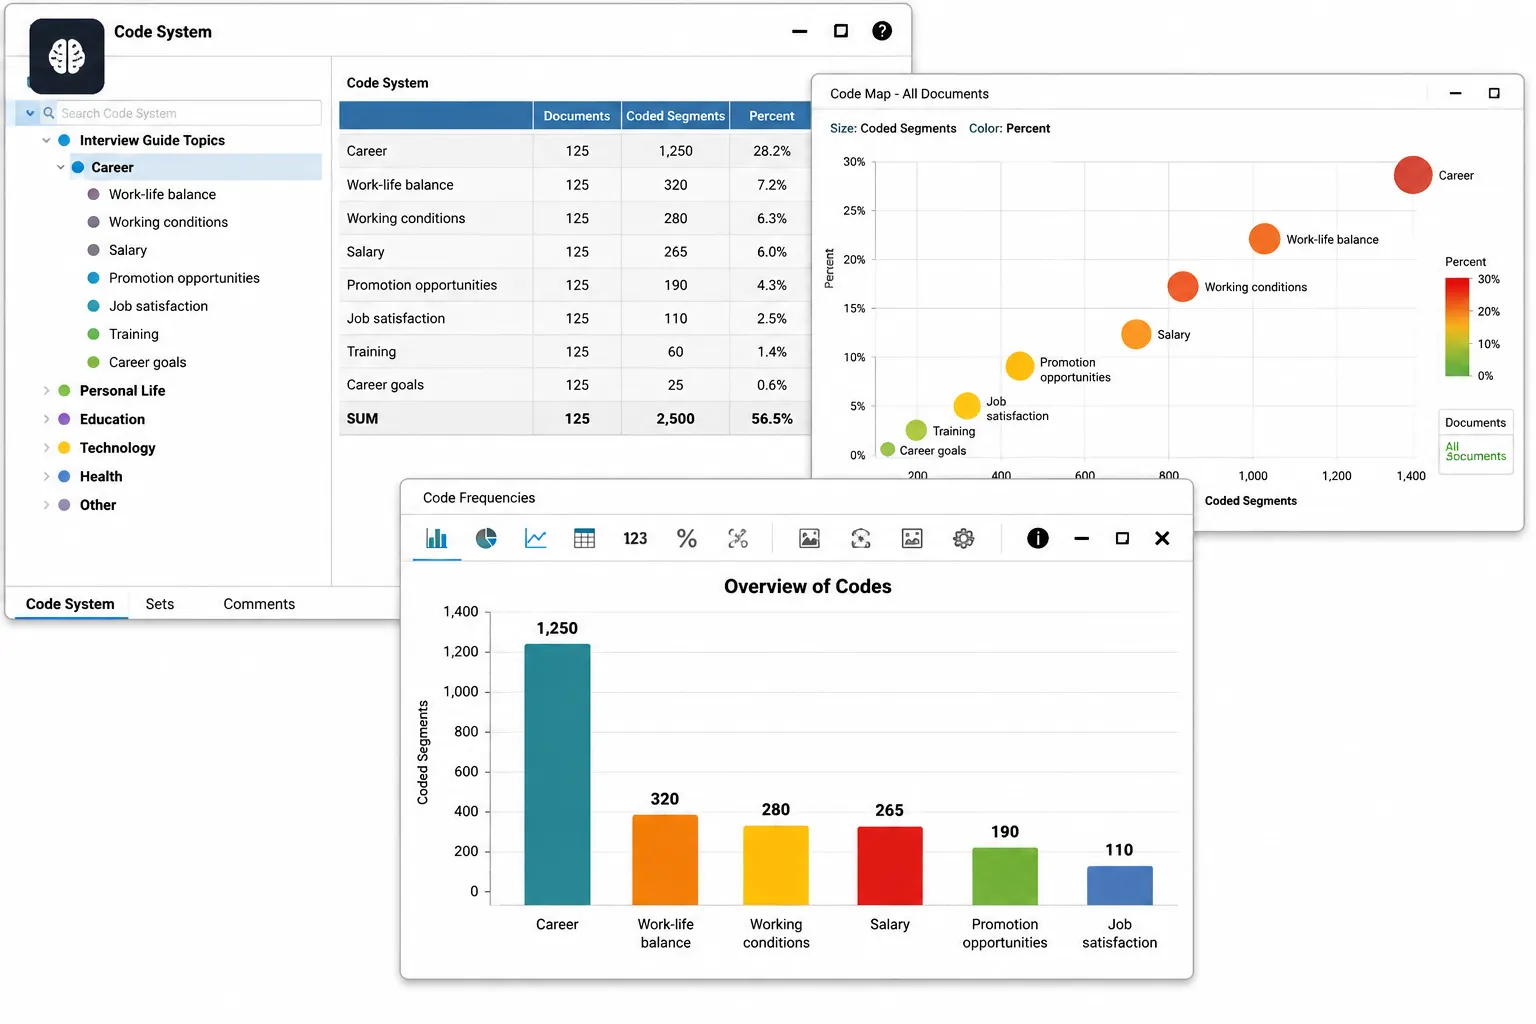Click the red Career bubble in Code Map
The image size is (1536, 1024).
(1413, 175)
